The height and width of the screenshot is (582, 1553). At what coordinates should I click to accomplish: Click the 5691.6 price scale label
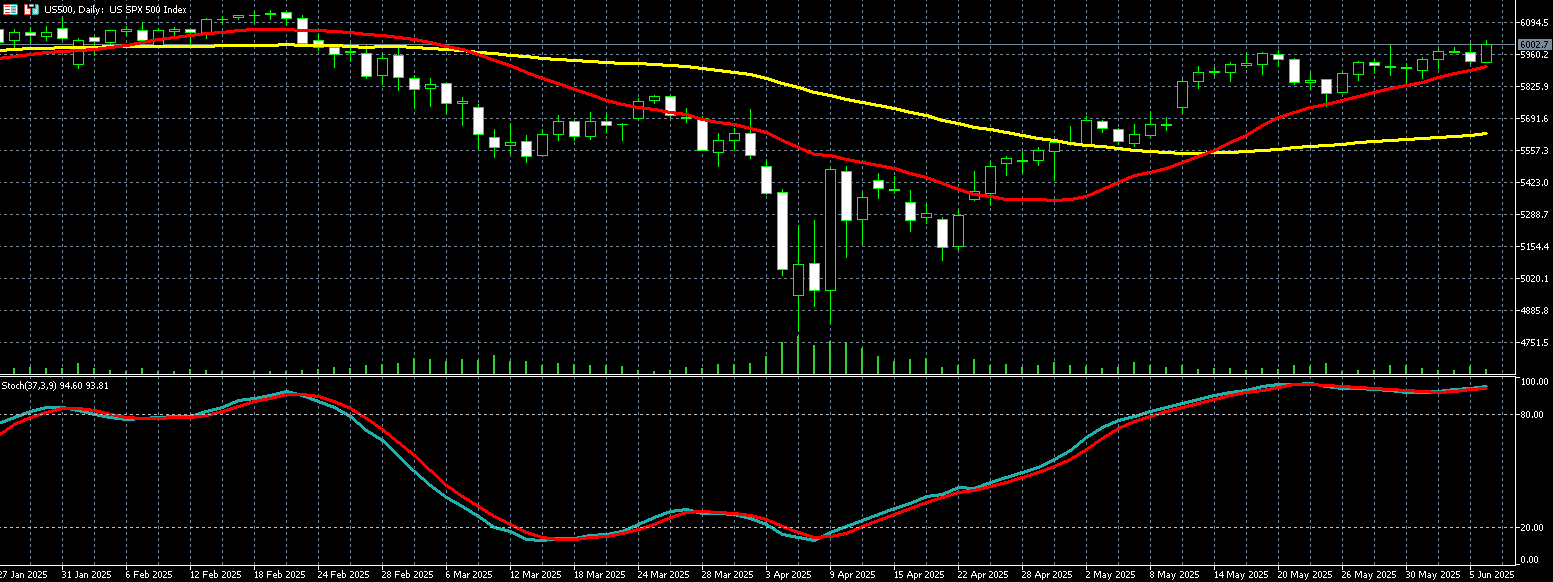point(1534,118)
